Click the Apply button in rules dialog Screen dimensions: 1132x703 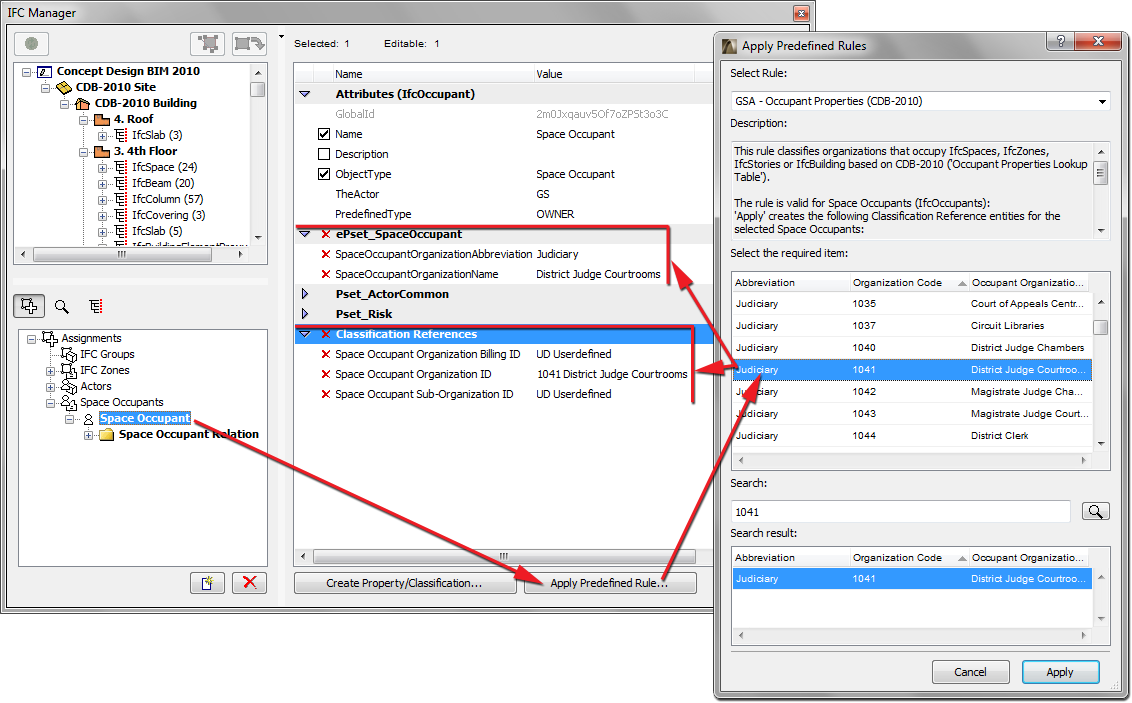coord(1060,672)
